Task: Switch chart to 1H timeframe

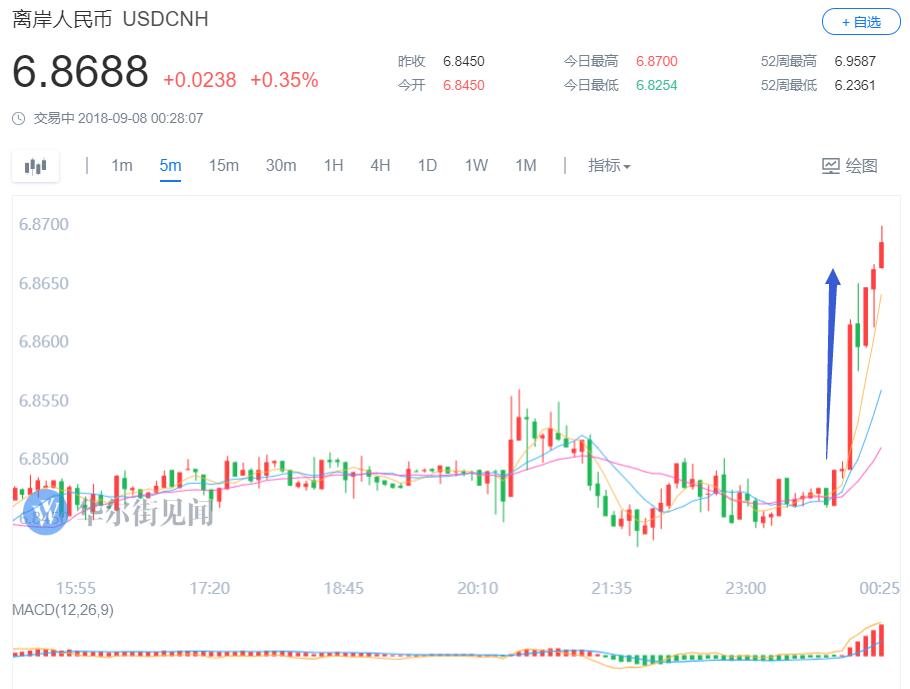Action: coord(333,166)
